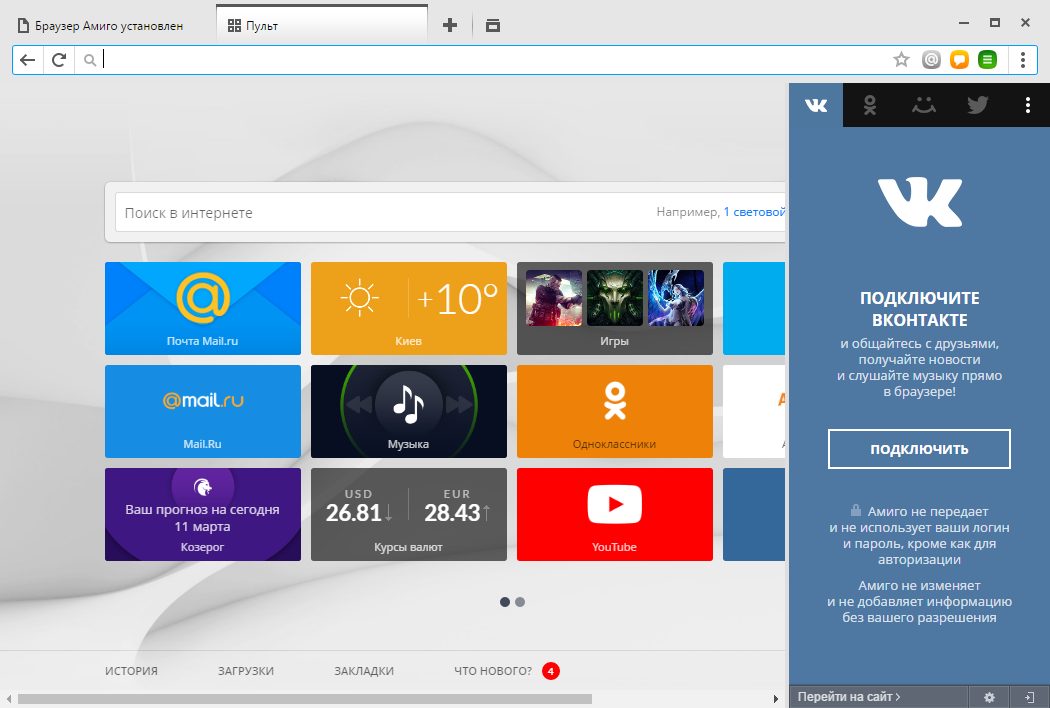Screen dimensions: 1050x708
Task: Click the large VK logo in the panel
Action: click(919, 202)
